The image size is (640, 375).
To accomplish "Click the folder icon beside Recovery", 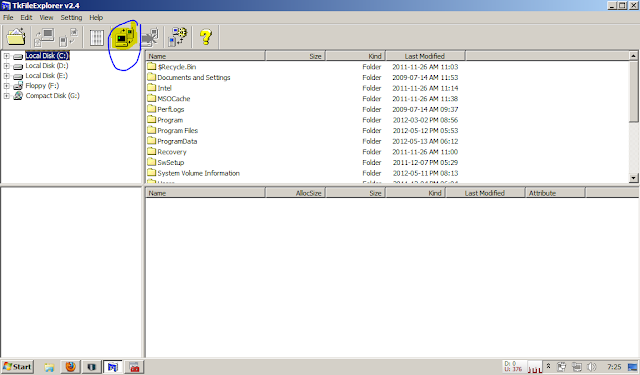I will [x=152, y=151].
